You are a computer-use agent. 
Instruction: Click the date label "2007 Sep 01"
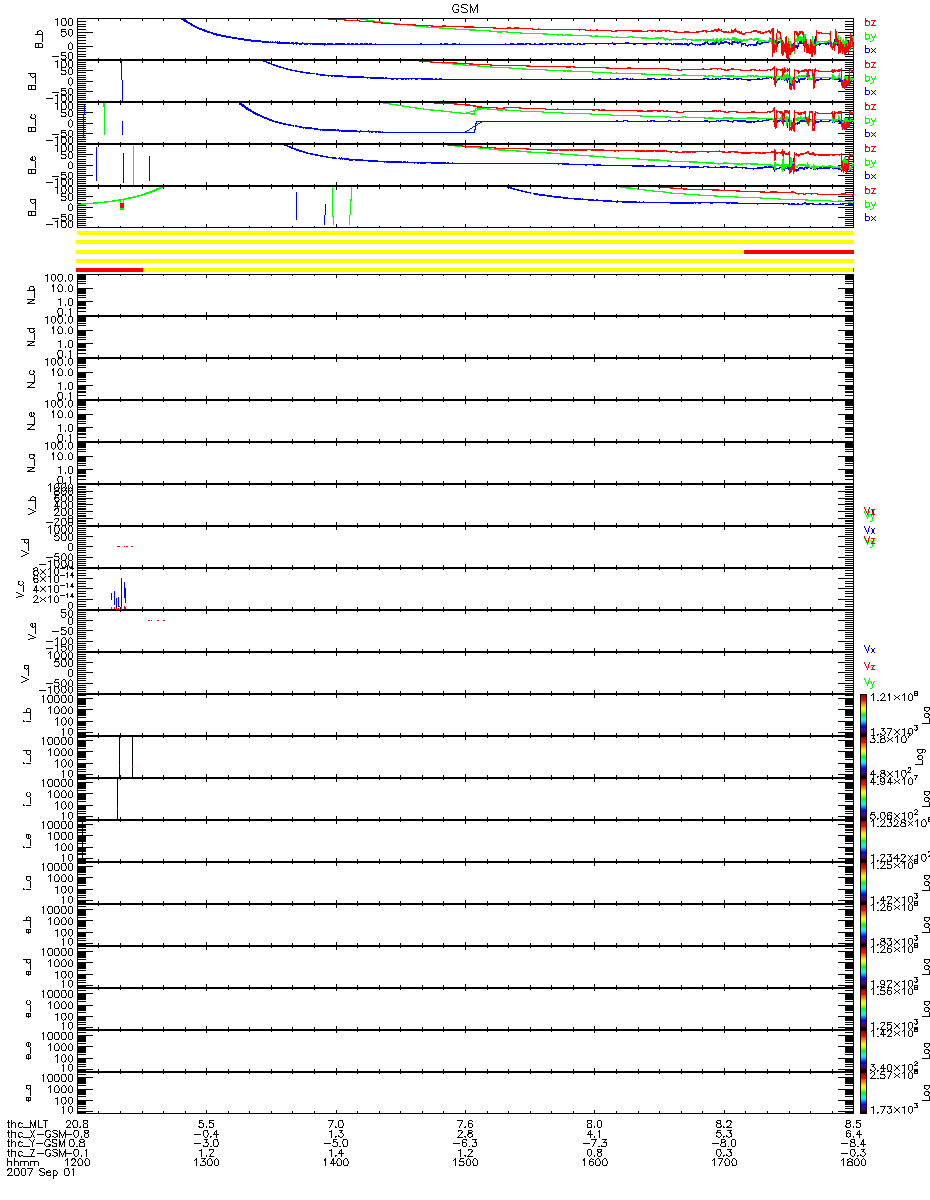pos(40,1174)
